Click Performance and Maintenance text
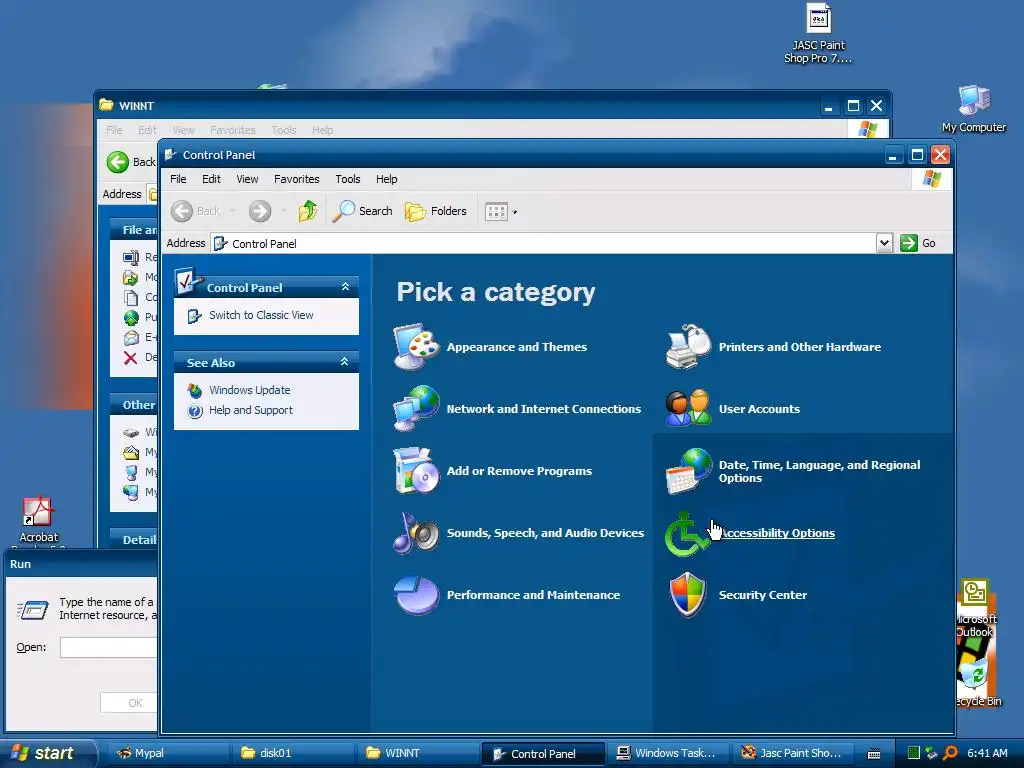1024x768 pixels. (533, 595)
